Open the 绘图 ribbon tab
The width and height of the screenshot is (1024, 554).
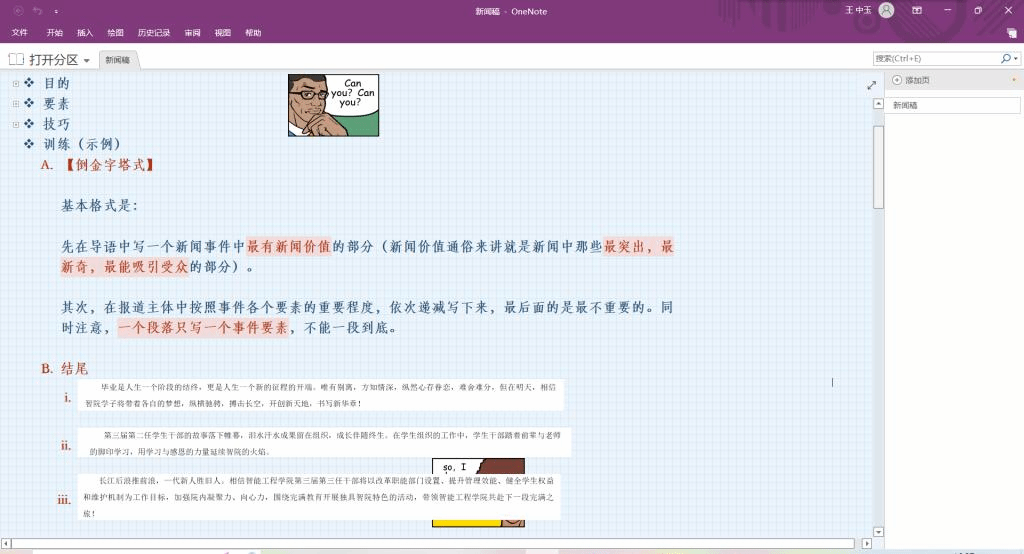tap(115, 33)
